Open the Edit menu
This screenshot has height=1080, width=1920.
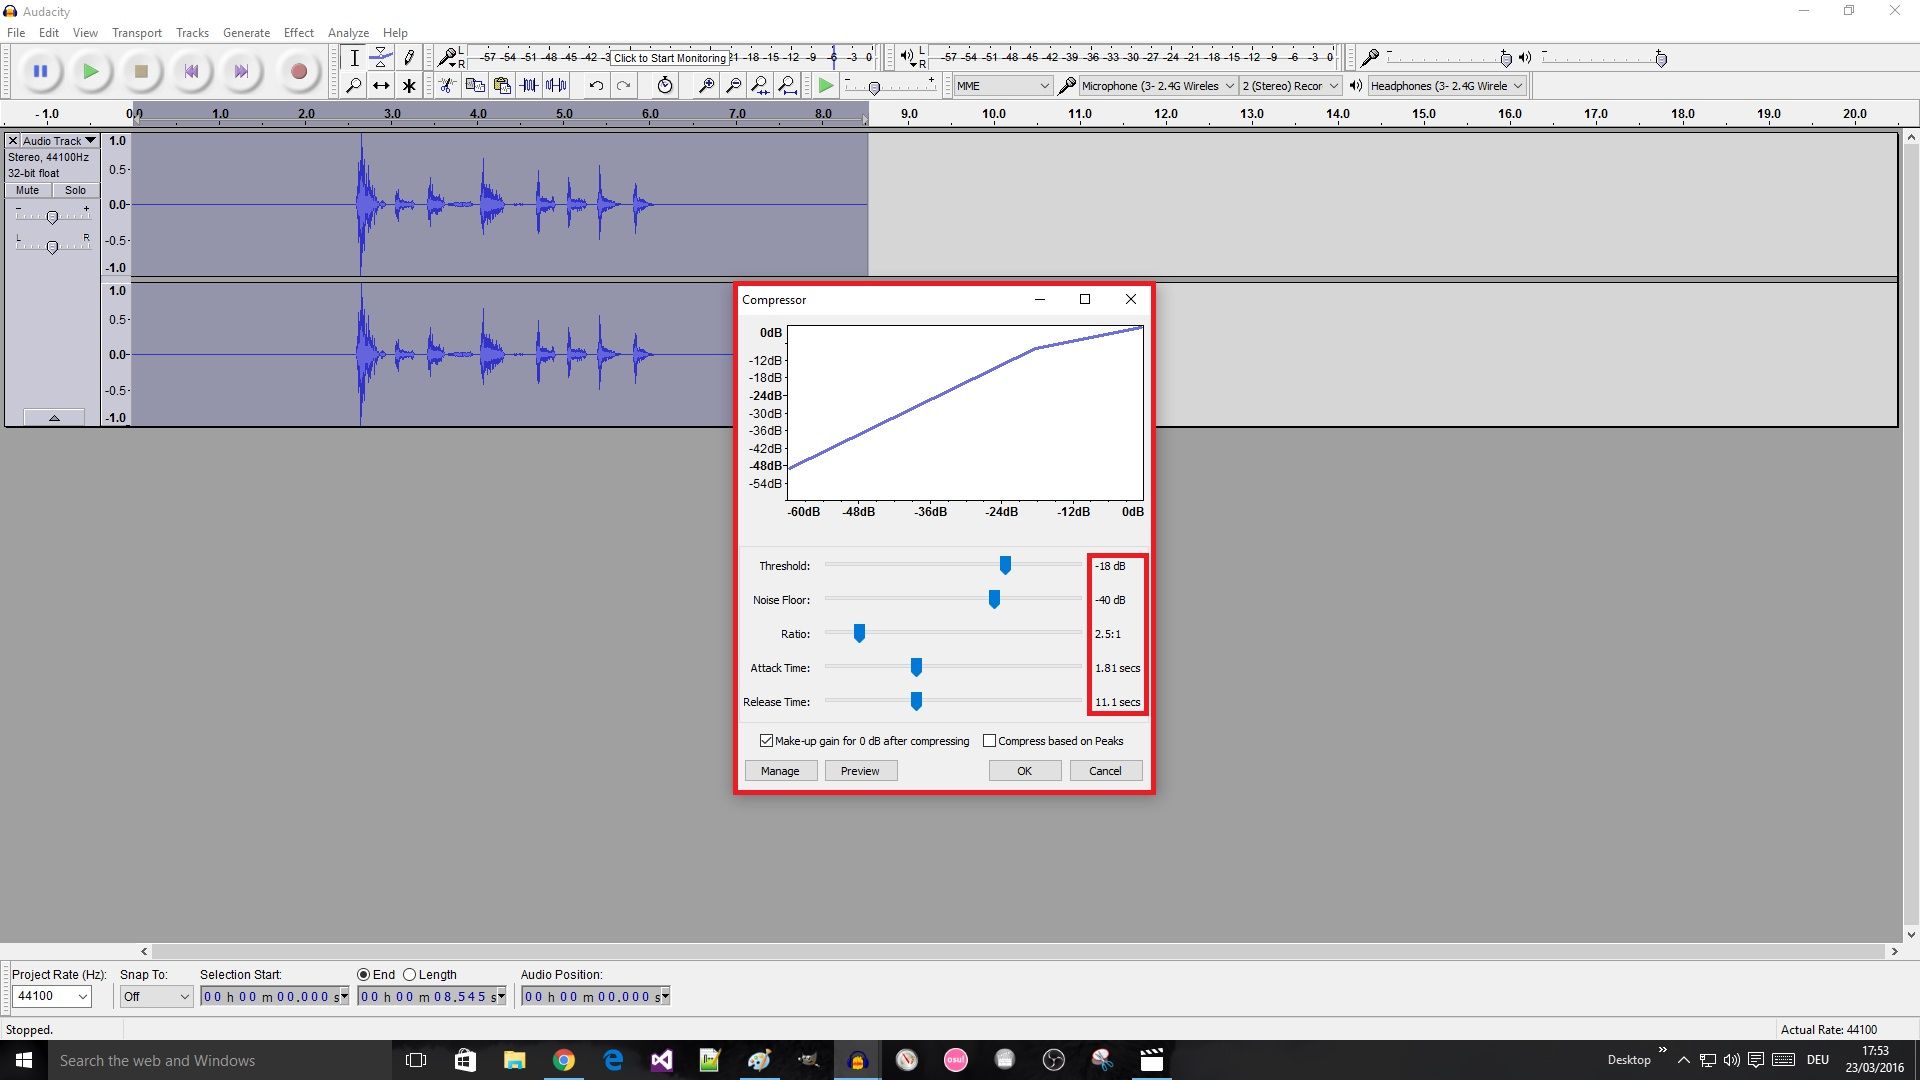49,32
